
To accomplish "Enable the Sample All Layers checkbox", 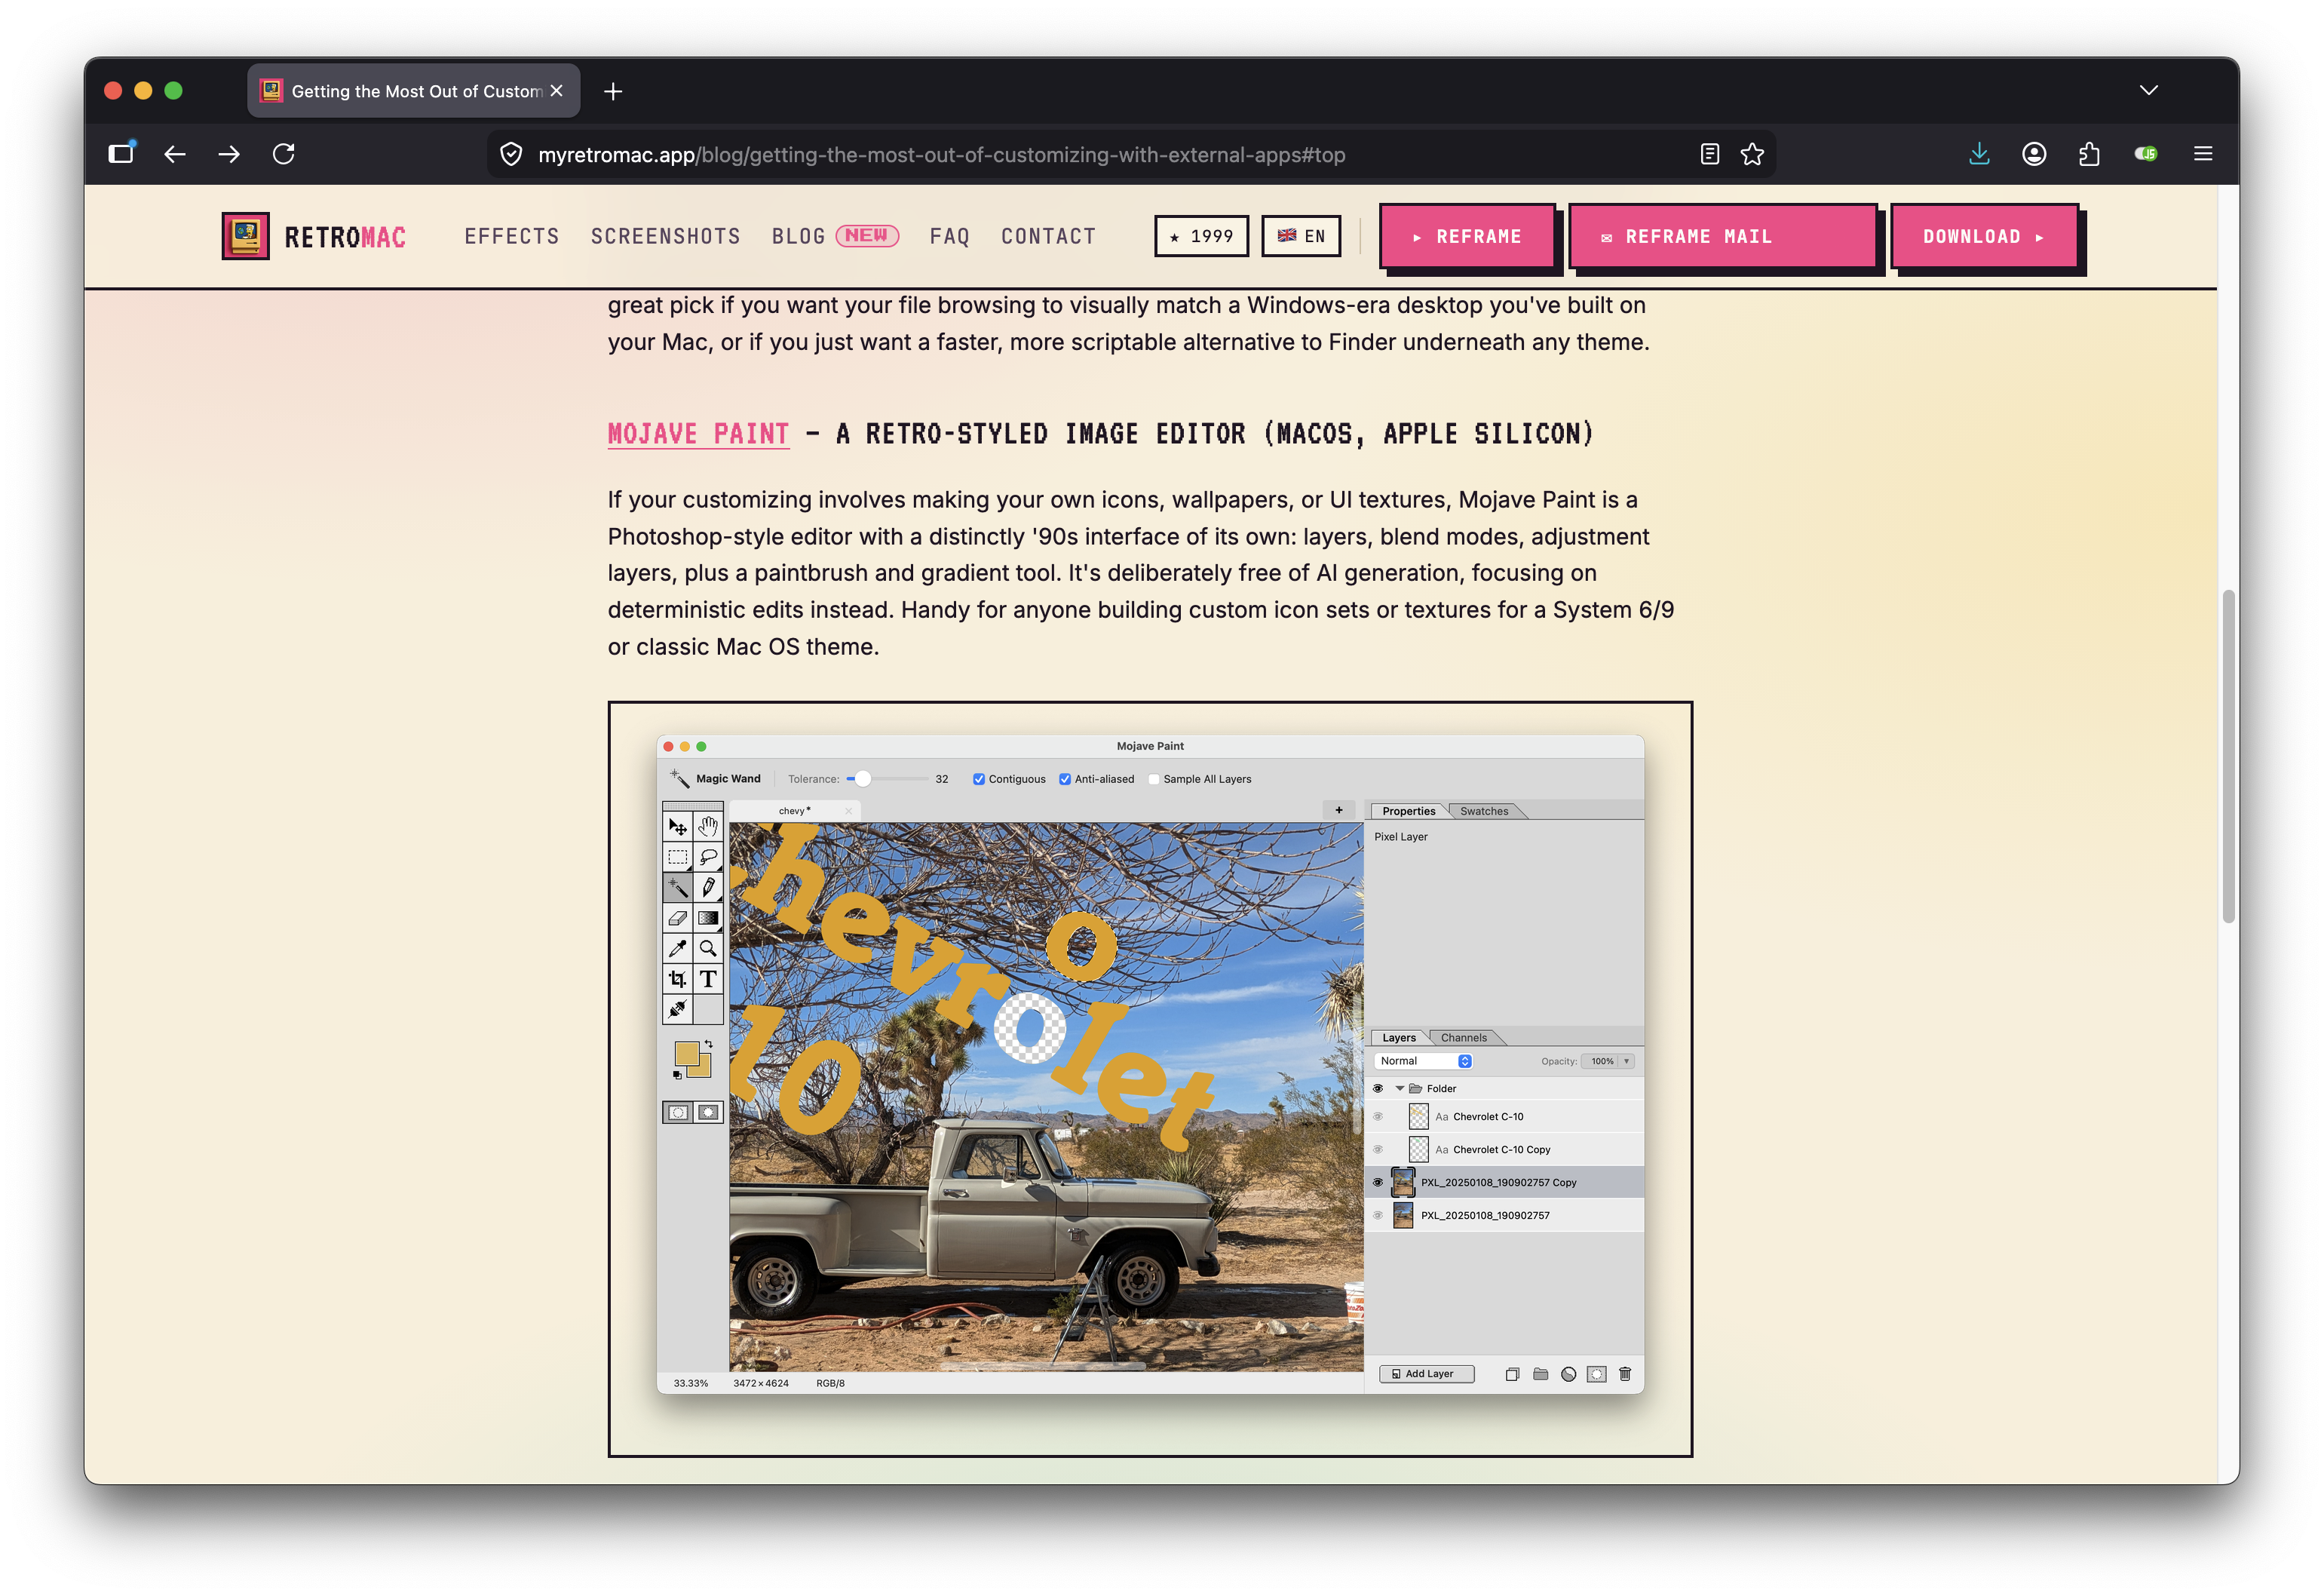I will point(1154,779).
